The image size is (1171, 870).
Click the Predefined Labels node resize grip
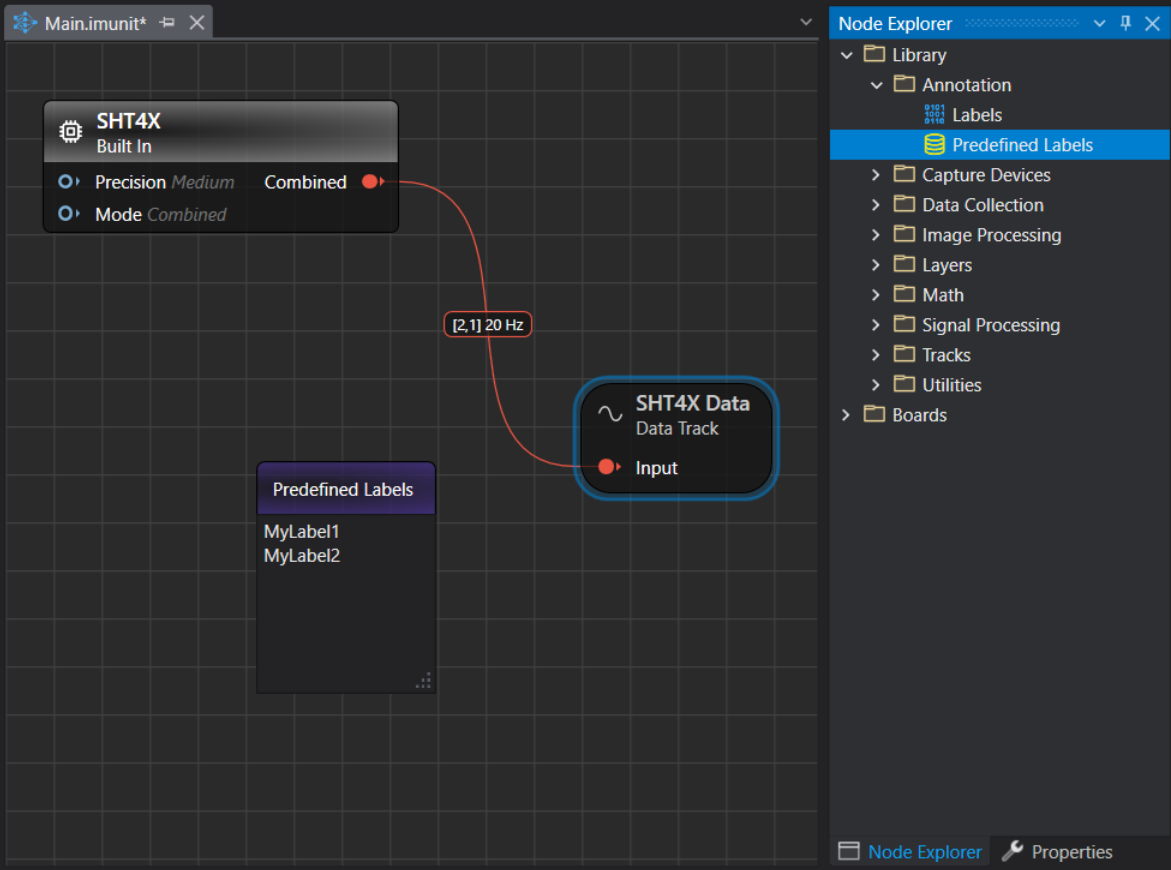pos(424,681)
